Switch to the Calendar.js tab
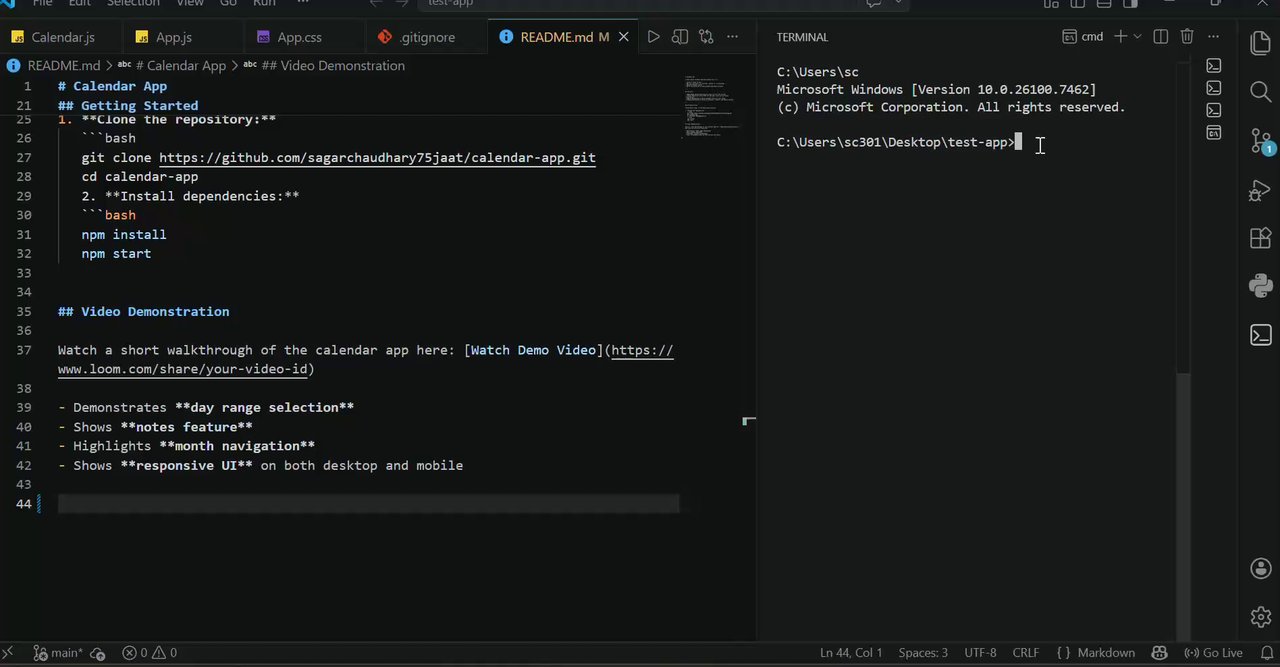Screen dimensions: 1280x667 point(62,37)
